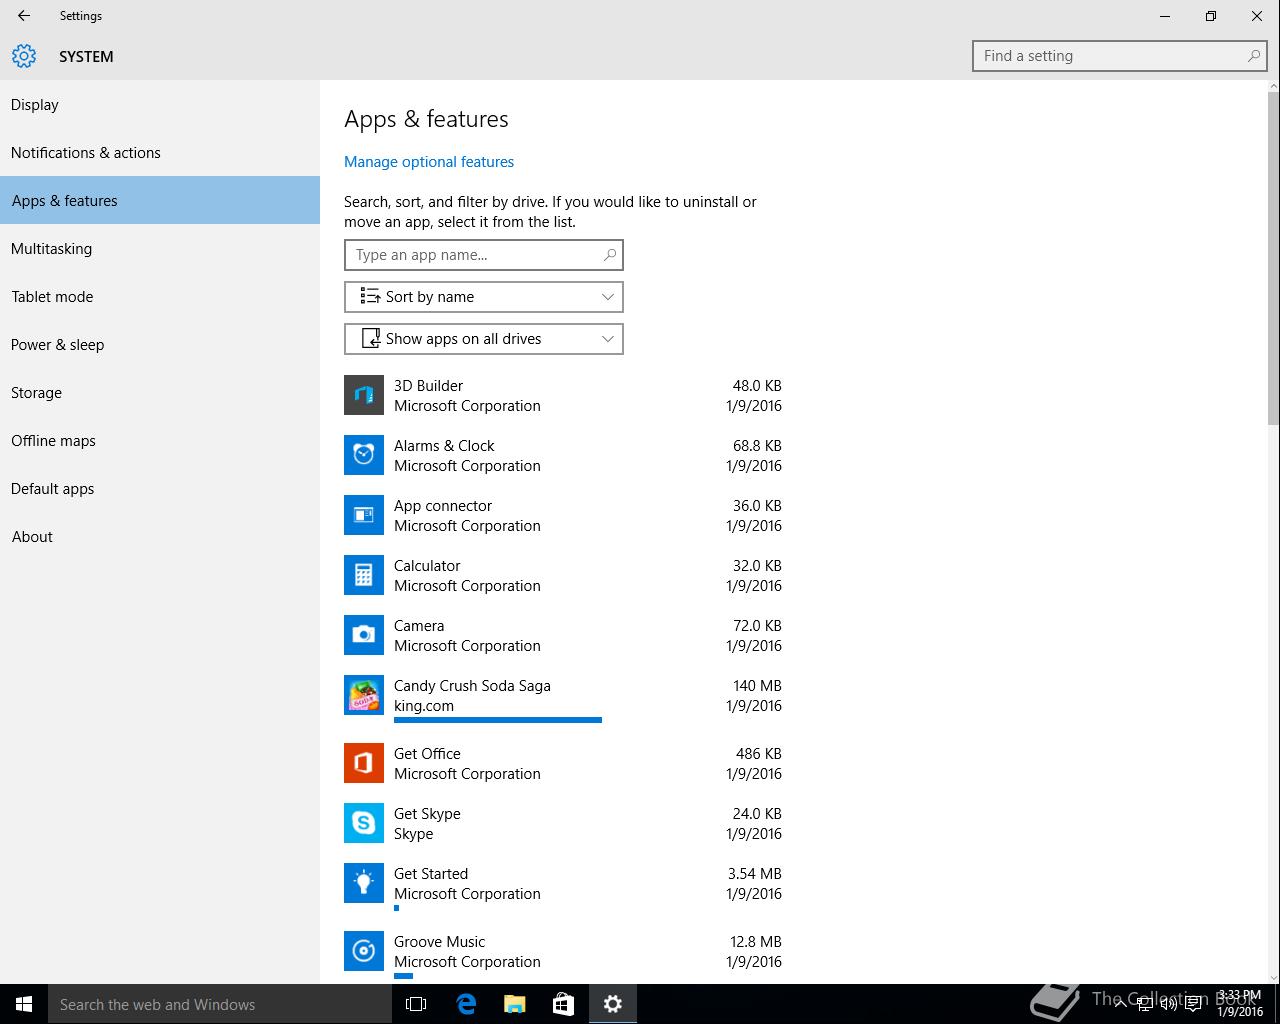Open the About page in sidebar
Viewport: 1280px width, 1024px height.
pos(160,537)
